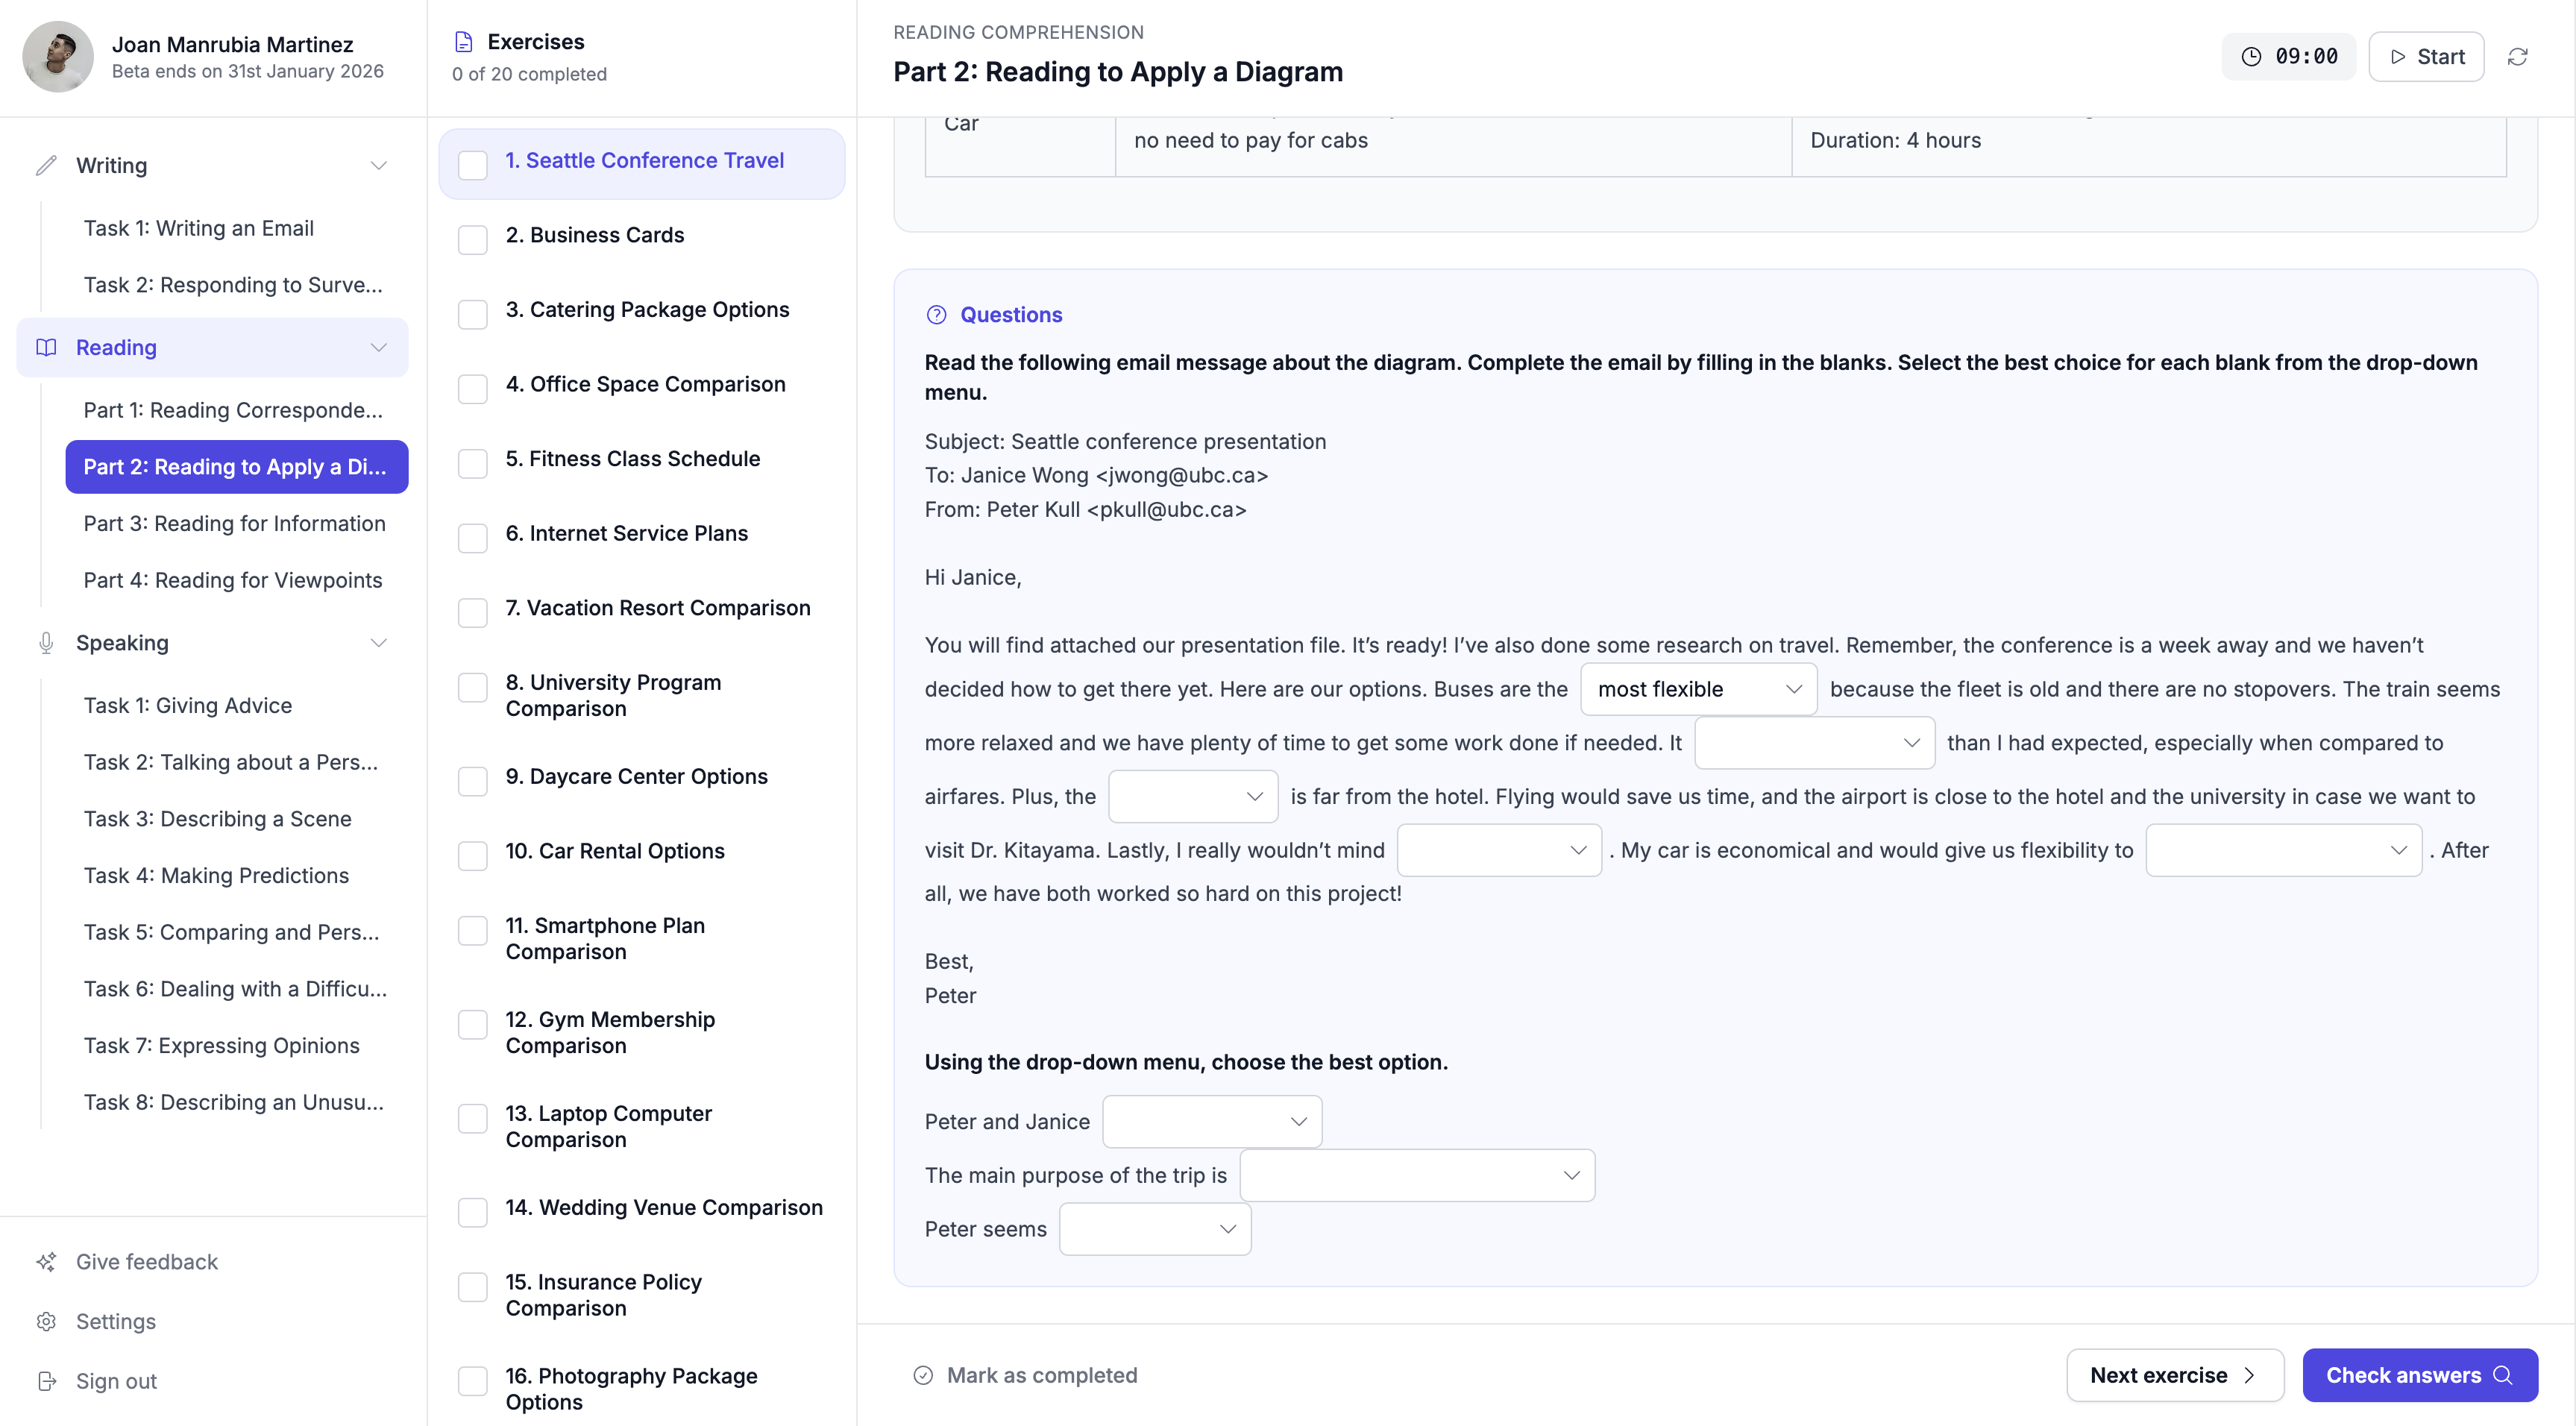Image resolution: width=2576 pixels, height=1426 pixels.
Task: Click the Speaking microphone icon
Action: click(x=46, y=643)
